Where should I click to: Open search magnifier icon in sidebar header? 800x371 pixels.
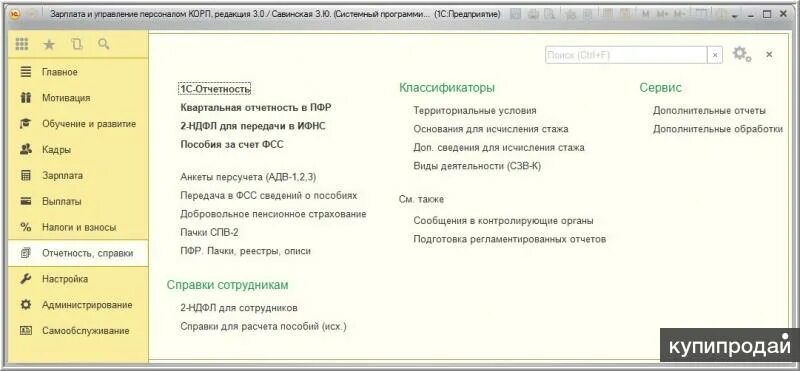[104, 44]
